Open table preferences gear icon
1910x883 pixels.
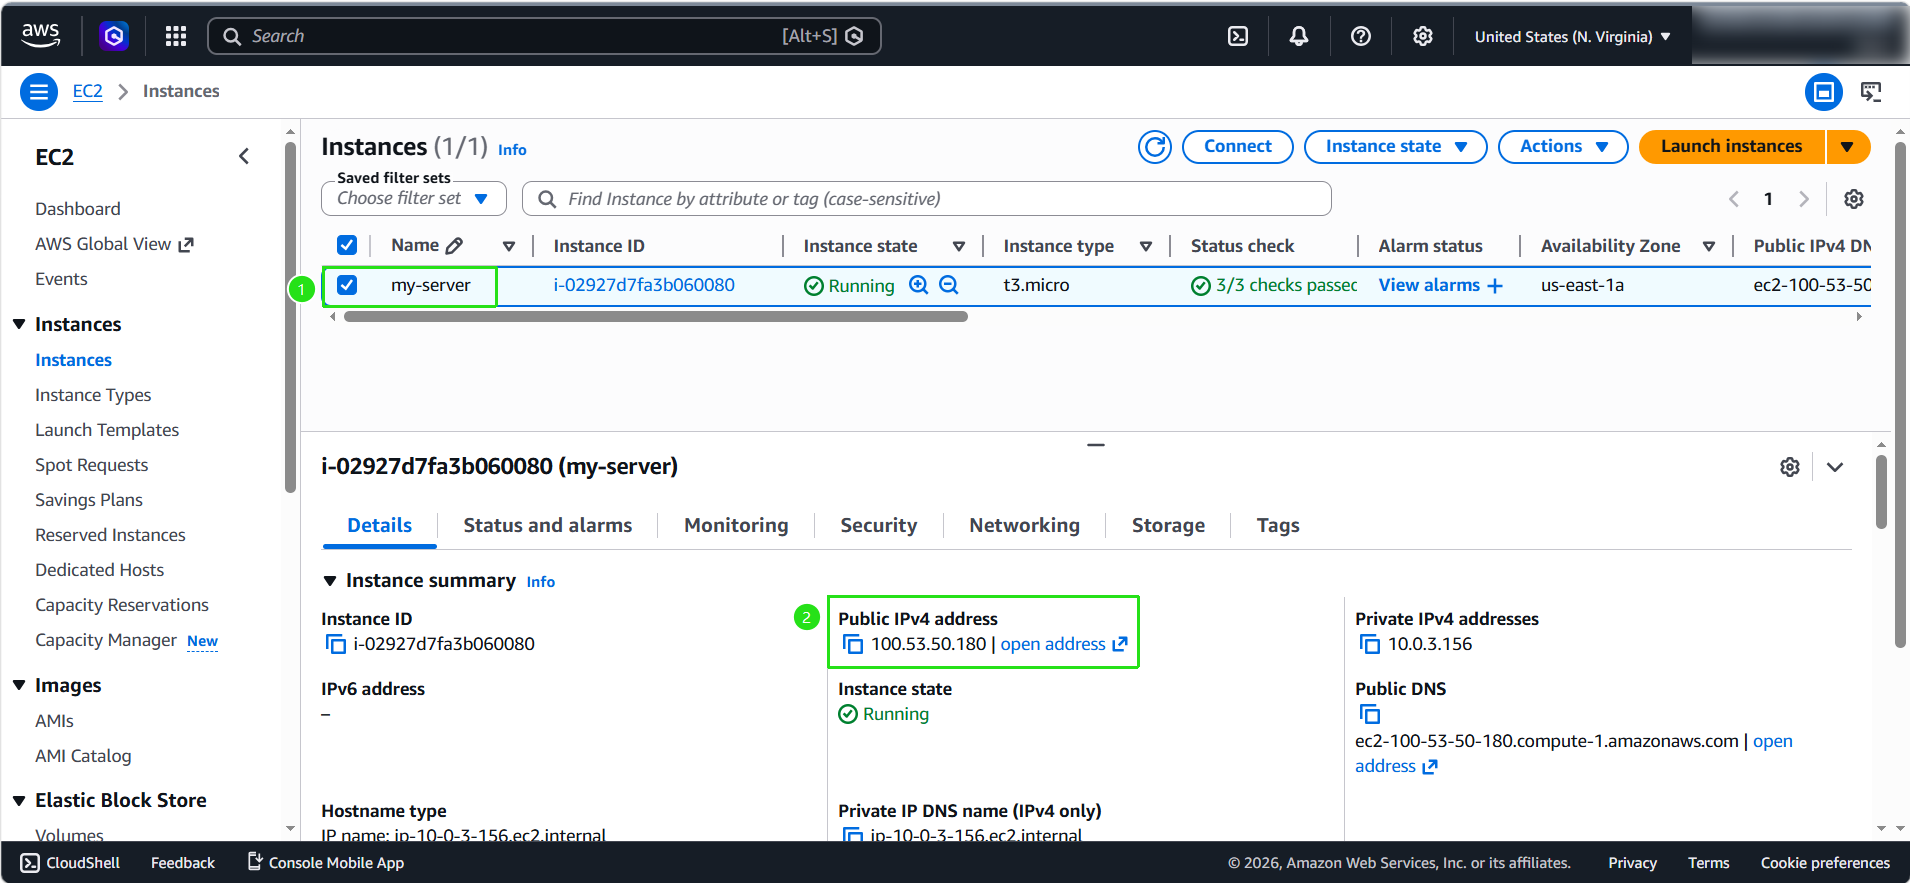[1854, 199]
